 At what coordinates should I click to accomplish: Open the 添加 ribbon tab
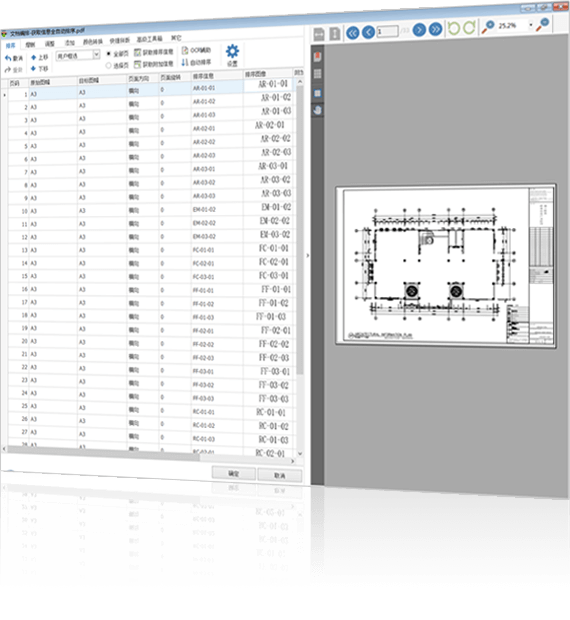click(x=69, y=43)
